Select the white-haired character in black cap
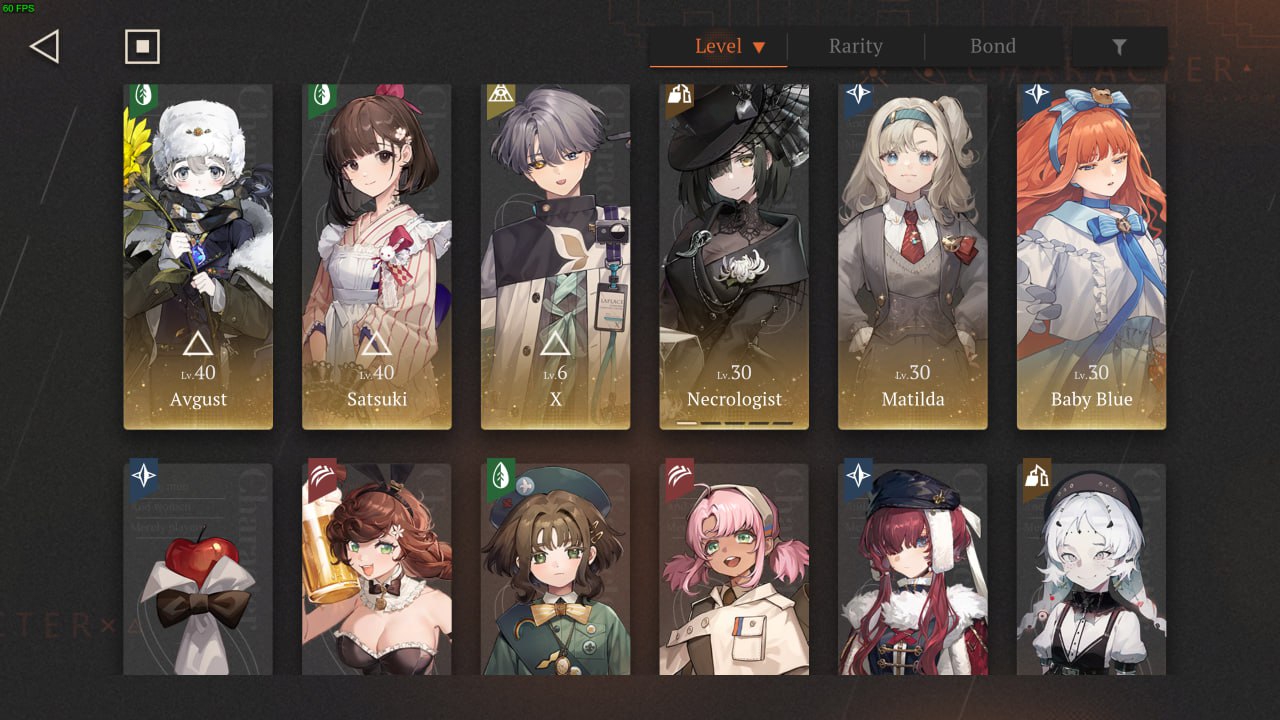Image resolution: width=1280 pixels, height=720 pixels. click(x=1091, y=569)
